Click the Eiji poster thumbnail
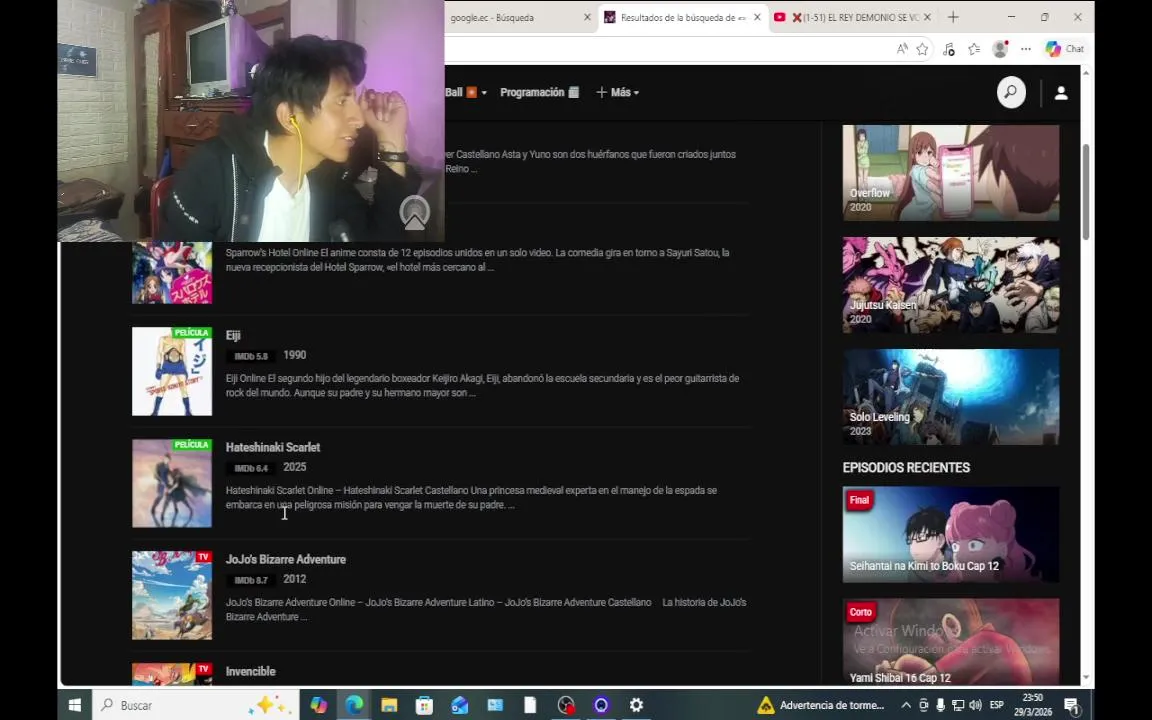 click(x=172, y=372)
